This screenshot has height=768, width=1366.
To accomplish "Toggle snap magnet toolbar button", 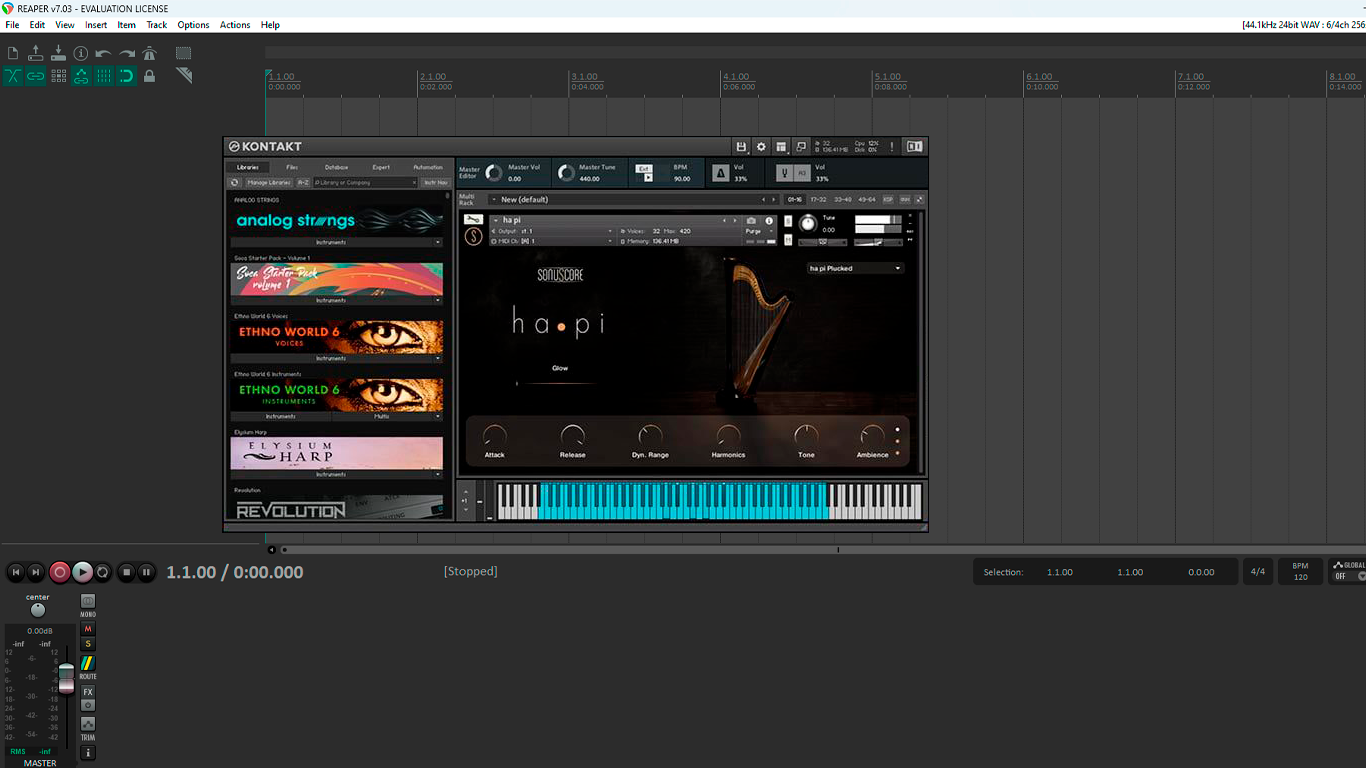I will click(127, 76).
